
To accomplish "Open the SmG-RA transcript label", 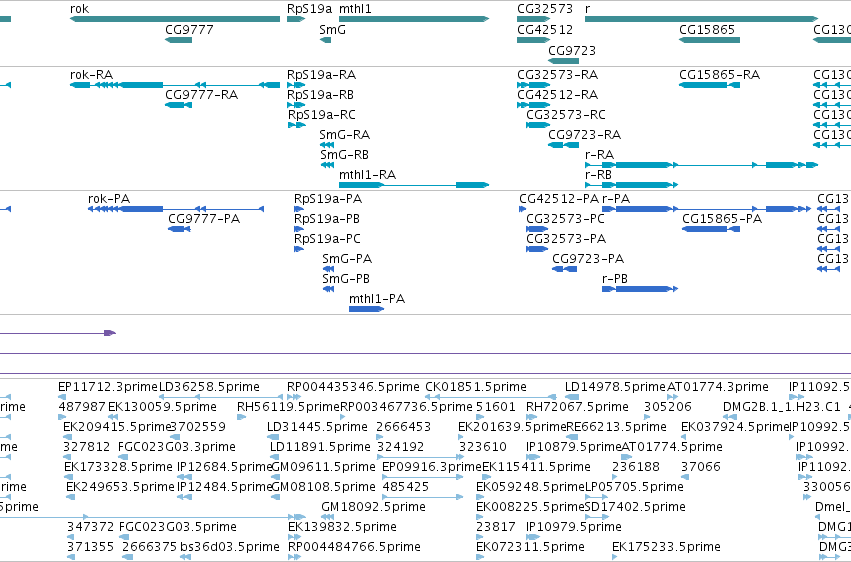I will pos(345,135).
